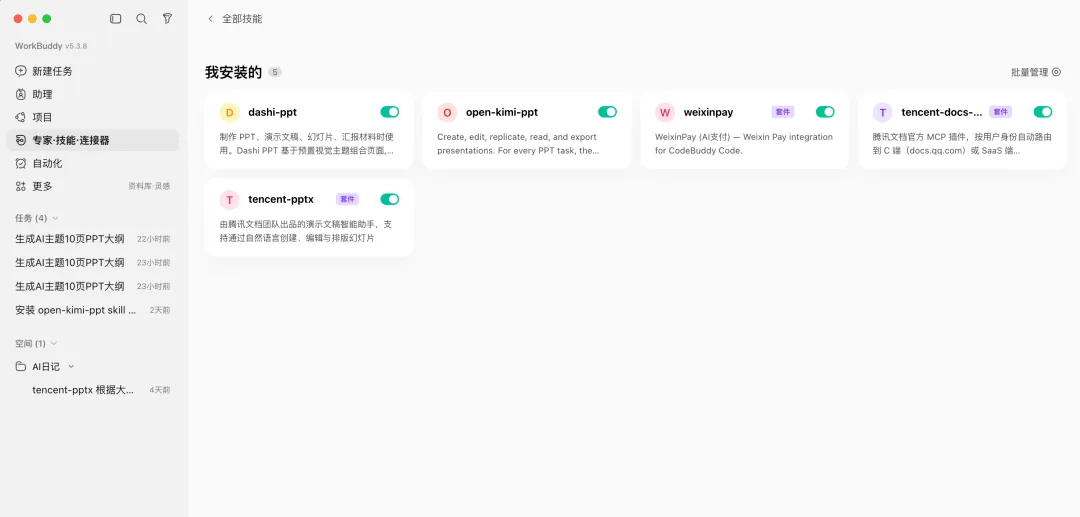Viewport: 1080px width, 517px height.
Task: Click the 更多 grid icon
Action: (21, 187)
